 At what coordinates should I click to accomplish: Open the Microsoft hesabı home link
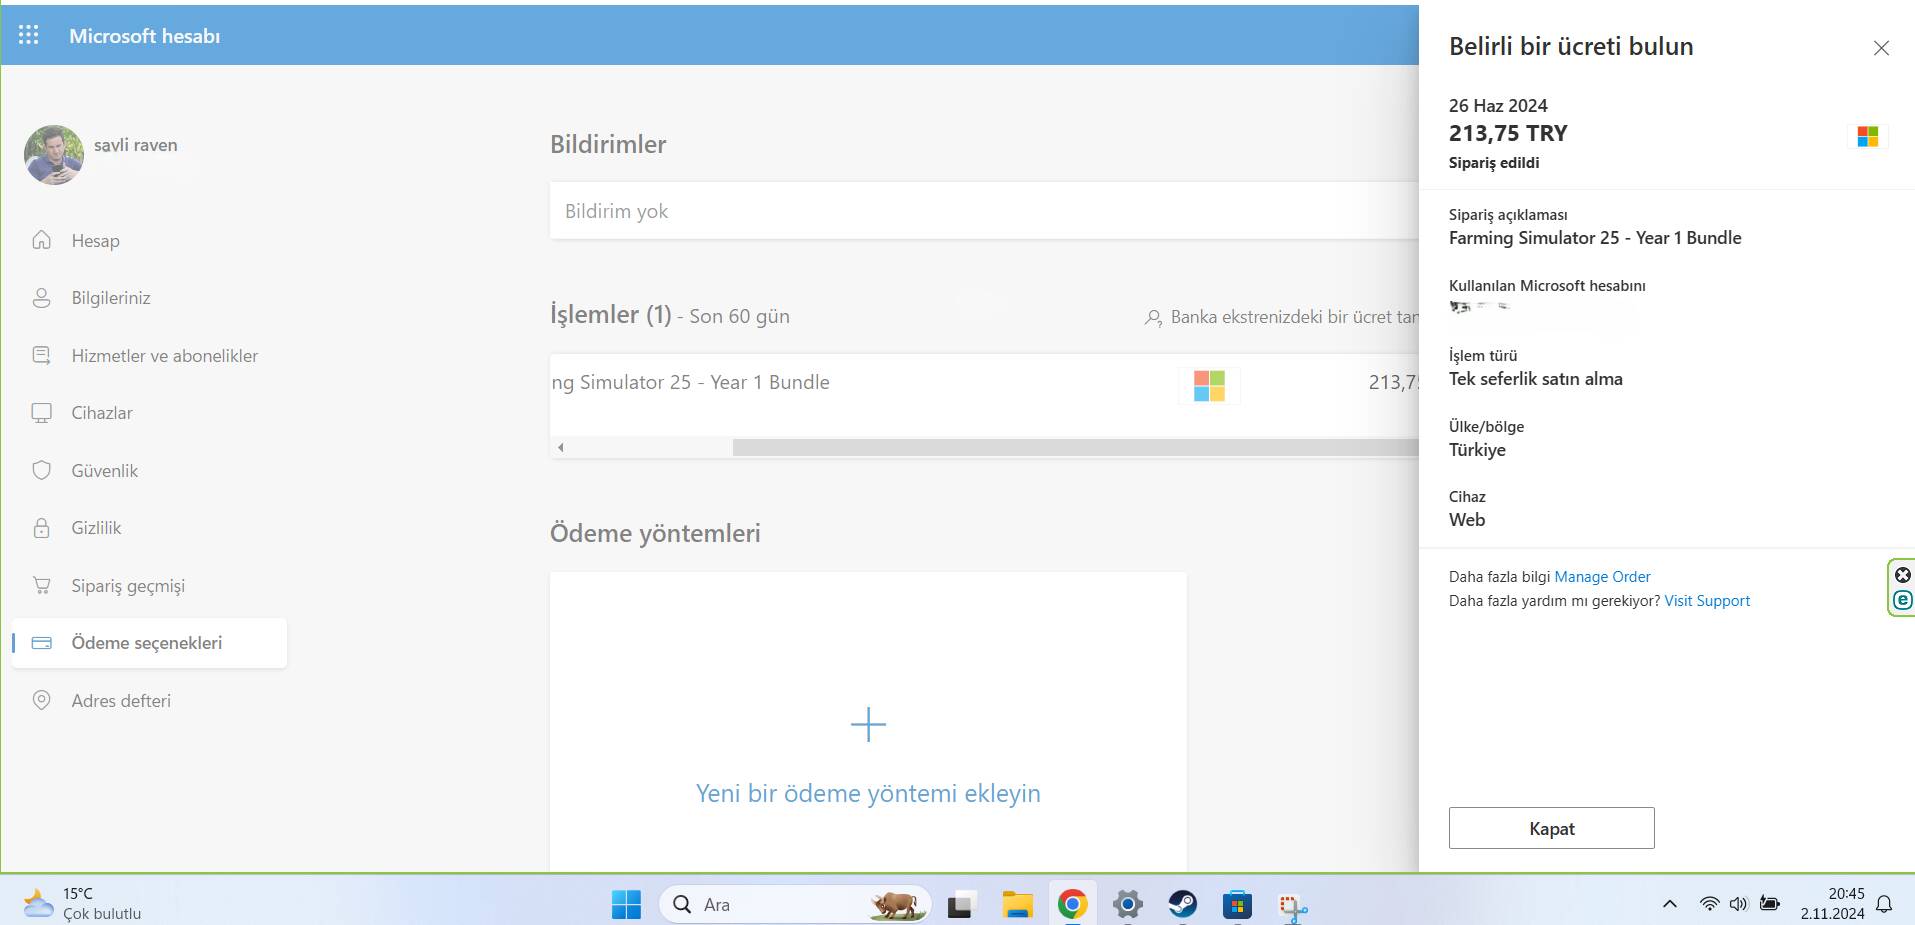144,36
